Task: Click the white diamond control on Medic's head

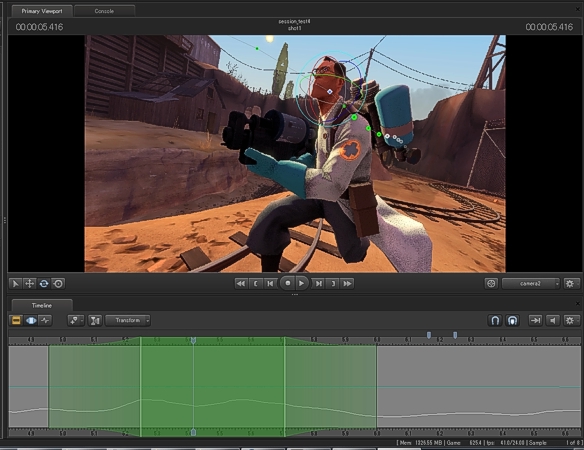Action: (x=330, y=91)
